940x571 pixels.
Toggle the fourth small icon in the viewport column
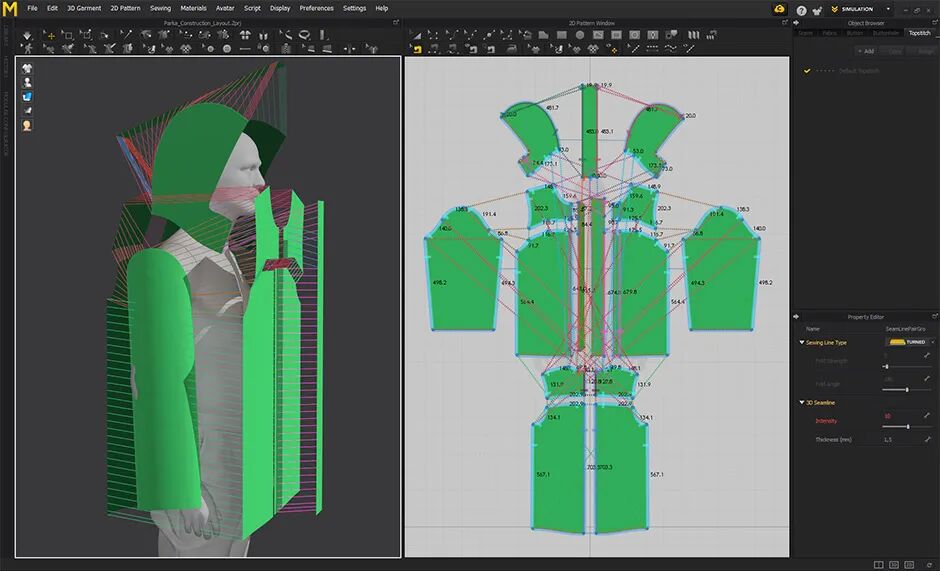27,110
